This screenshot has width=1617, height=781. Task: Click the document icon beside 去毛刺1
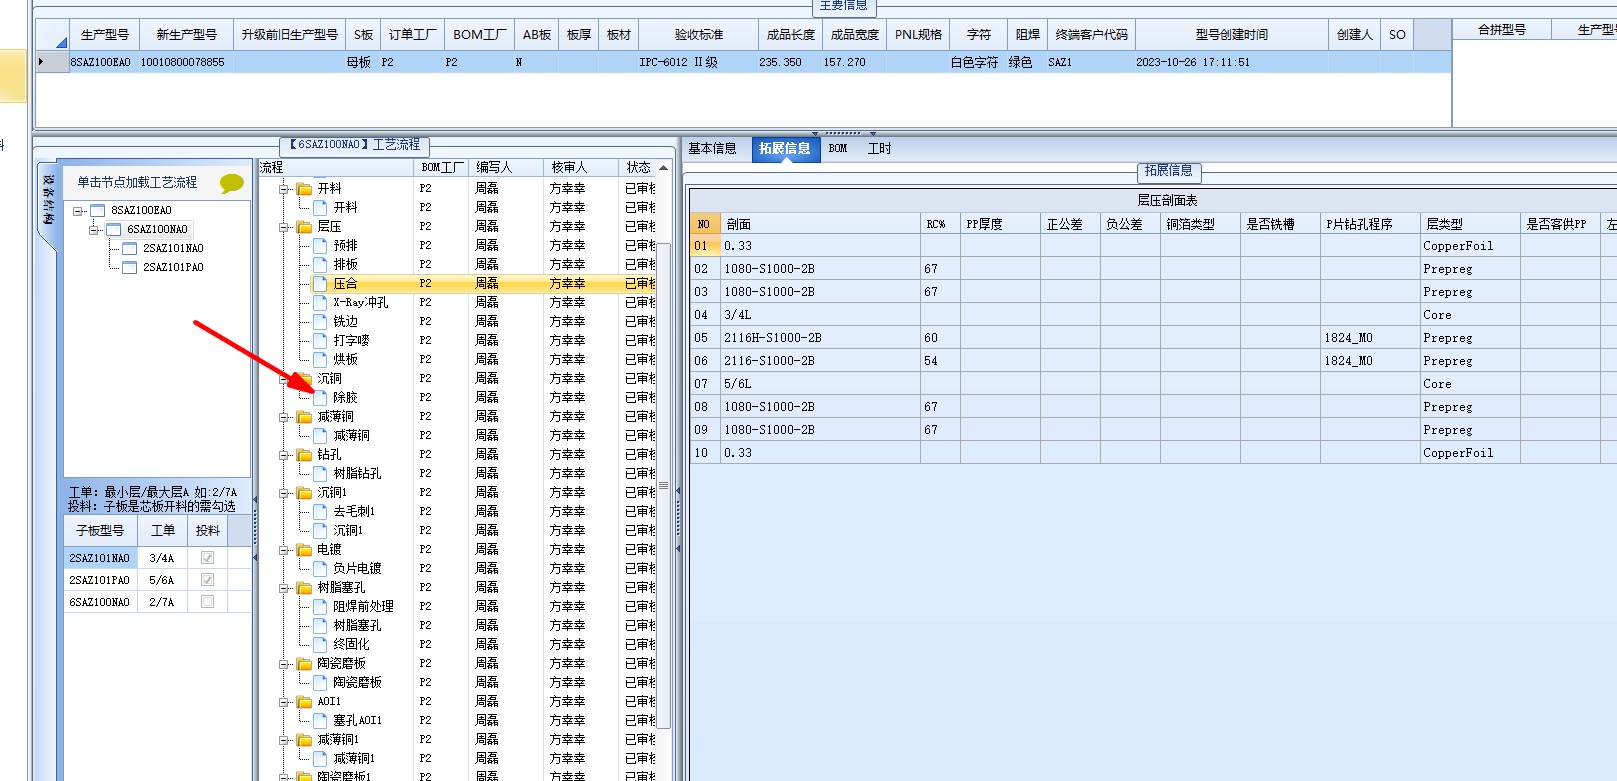[x=321, y=512]
